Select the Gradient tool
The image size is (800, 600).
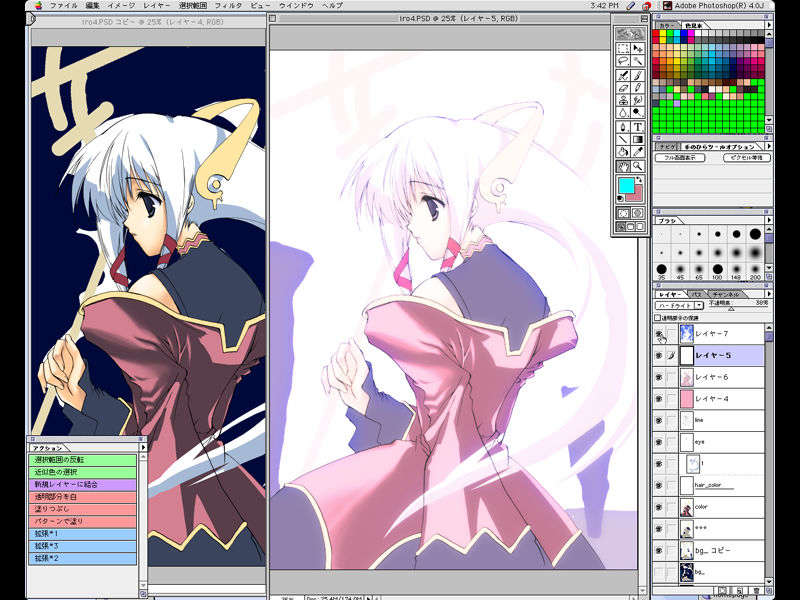[638, 139]
